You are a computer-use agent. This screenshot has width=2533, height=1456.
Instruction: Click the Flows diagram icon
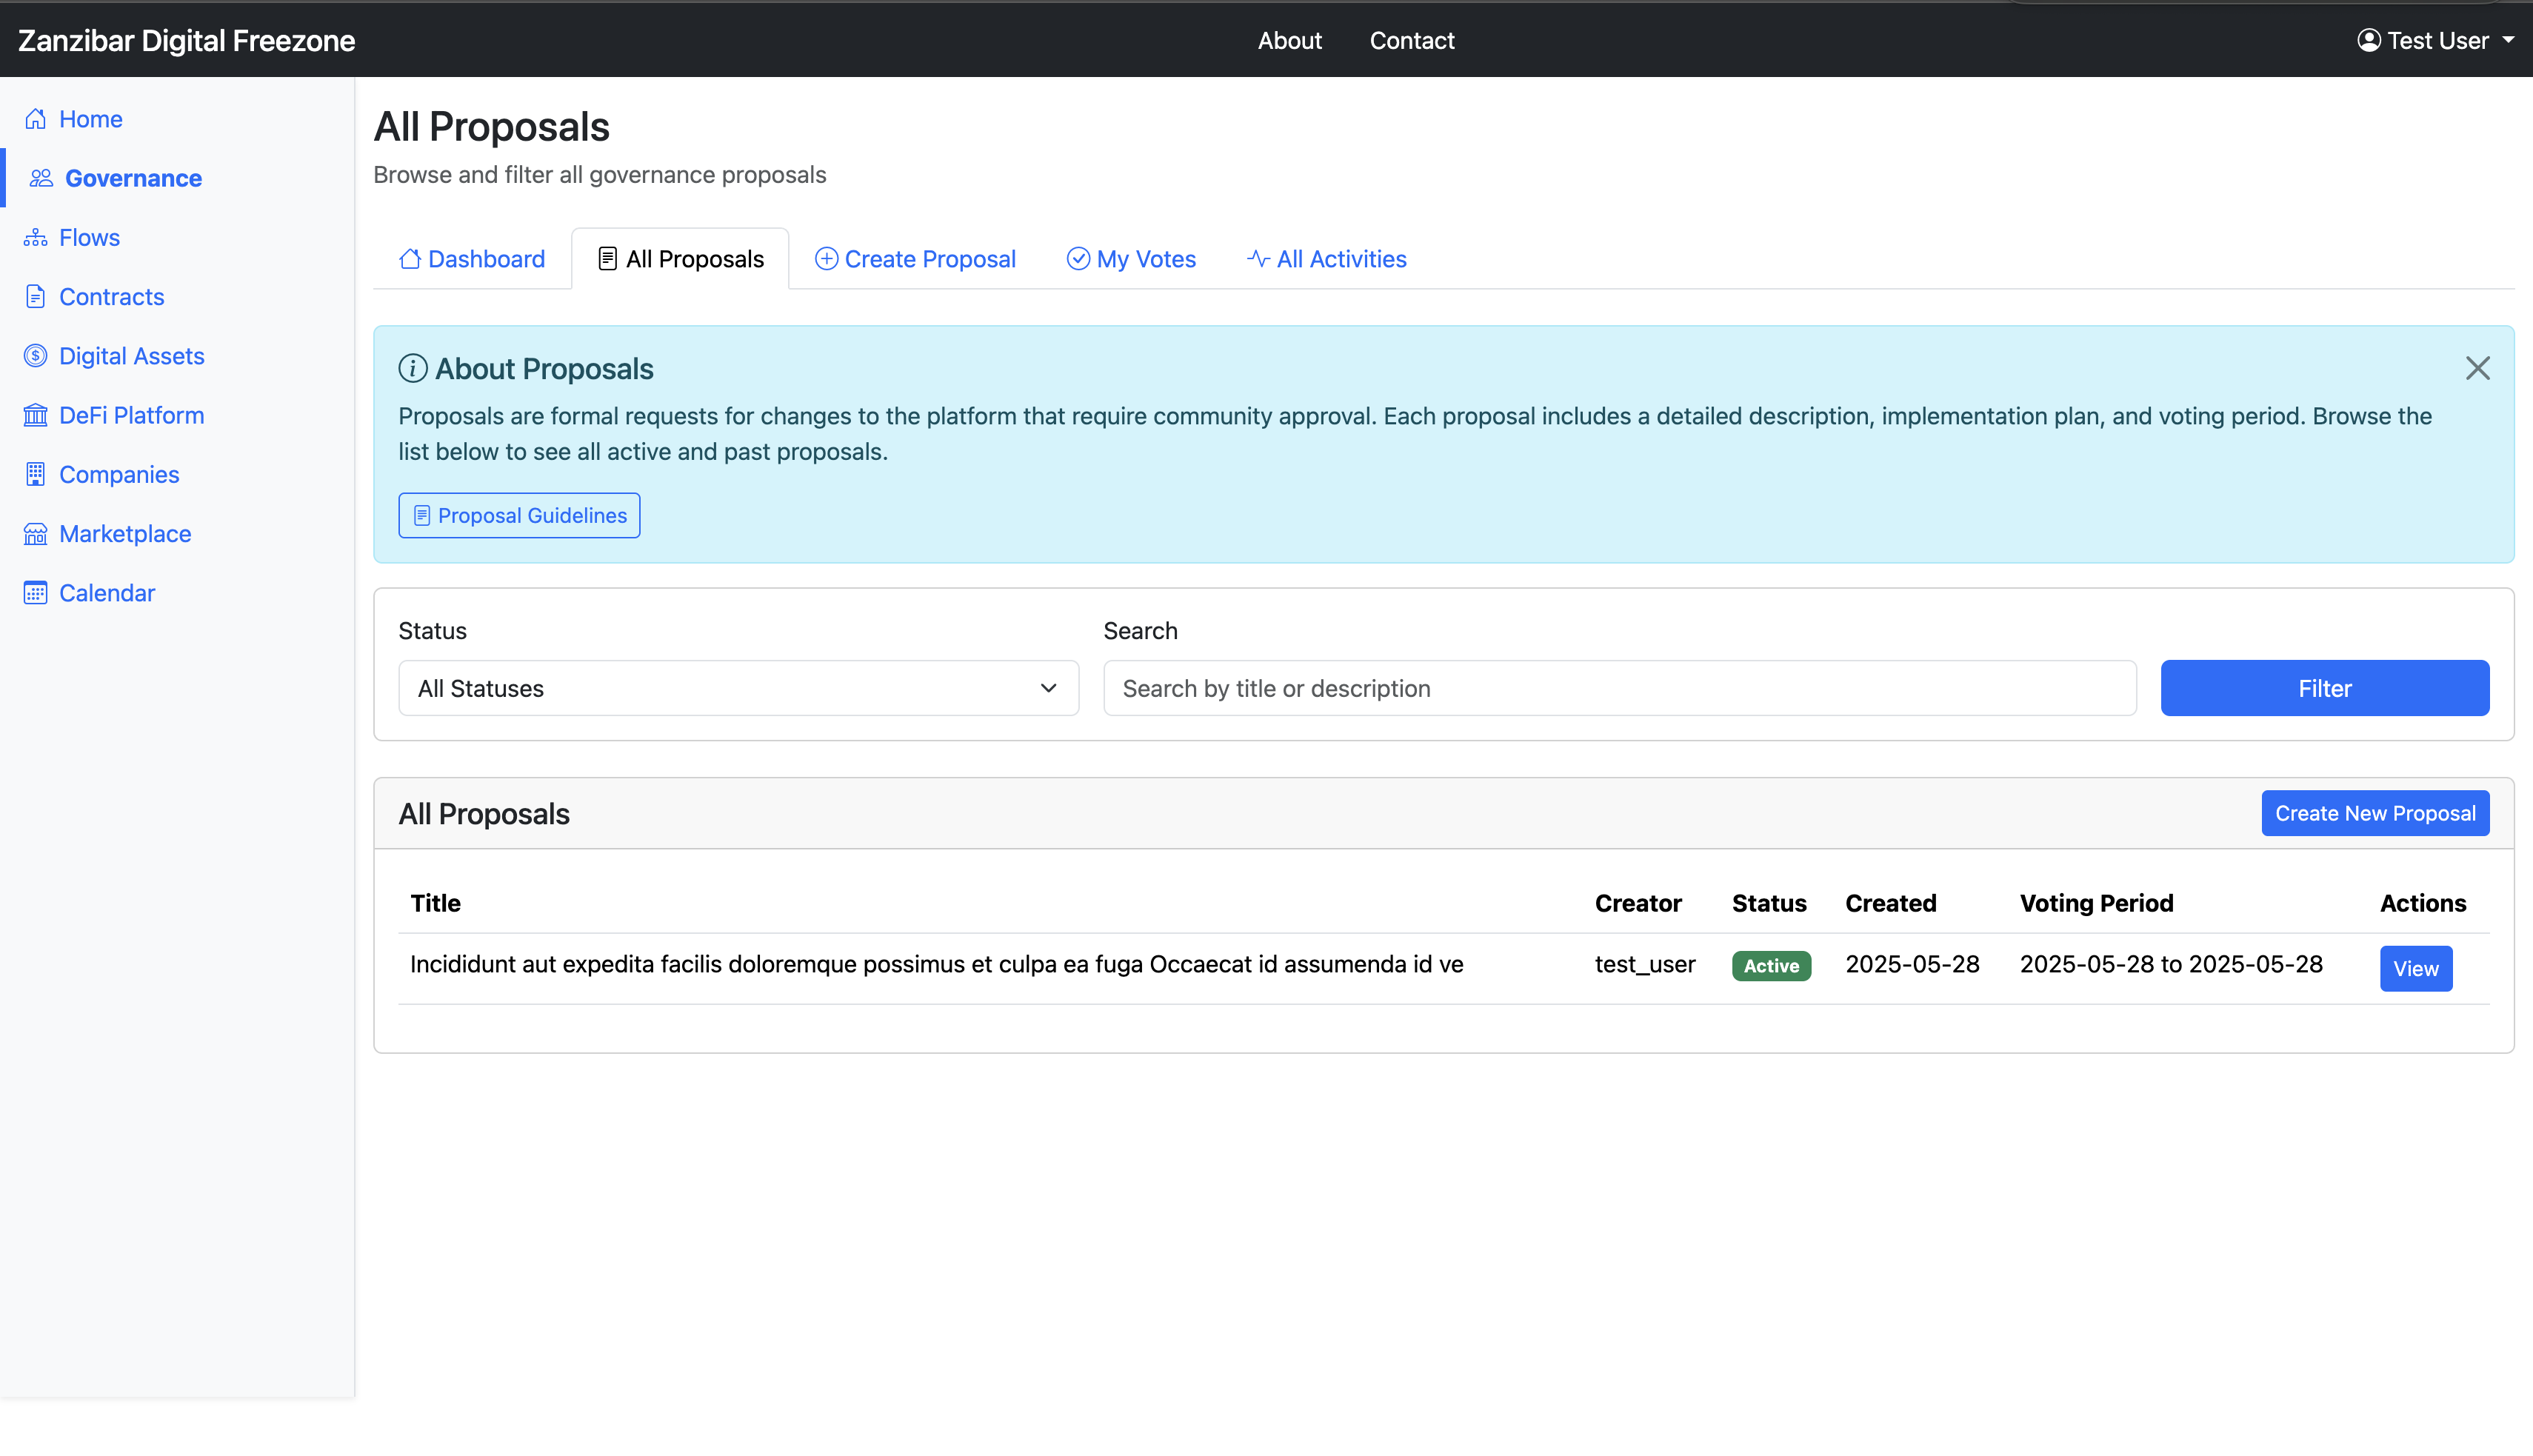36,237
